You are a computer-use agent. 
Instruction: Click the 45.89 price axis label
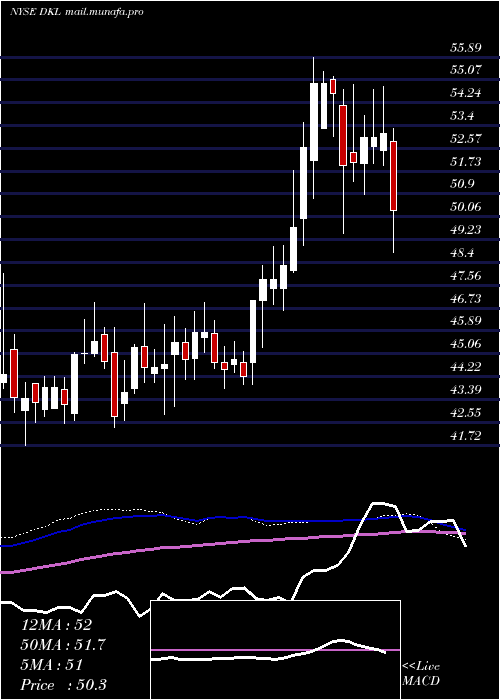[466, 321]
